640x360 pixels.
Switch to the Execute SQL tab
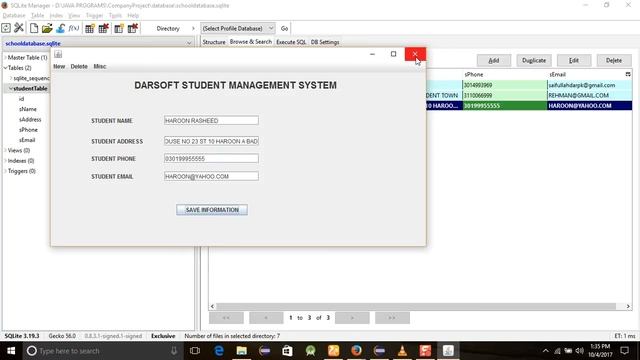click(291, 42)
